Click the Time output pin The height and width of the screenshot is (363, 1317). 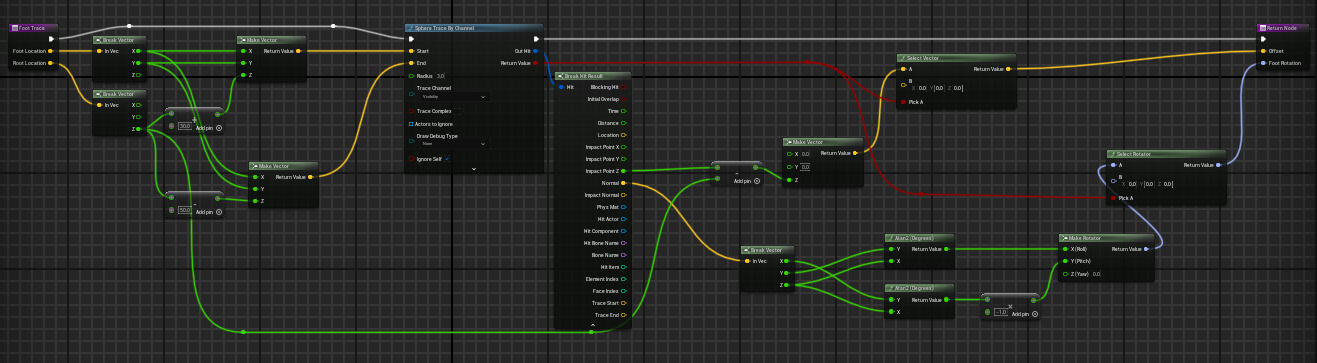pos(625,111)
